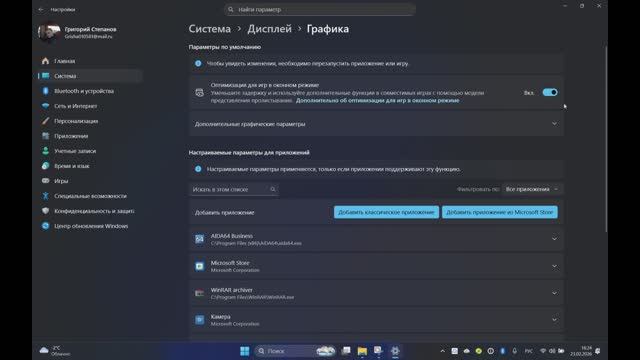The width and height of the screenshot is (640, 360).
Task: Click the Центр обновления Windows icon
Action: (x=45, y=226)
